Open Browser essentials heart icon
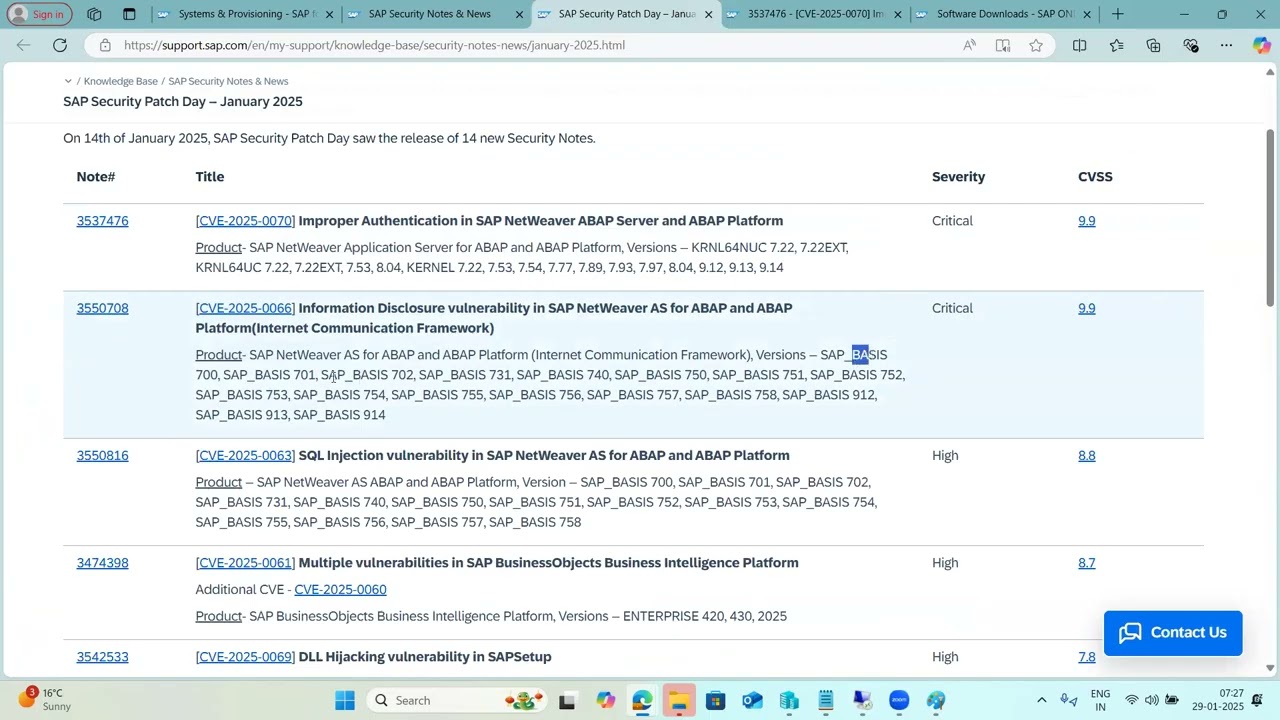Viewport: 1280px width, 720px height. click(x=1190, y=45)
